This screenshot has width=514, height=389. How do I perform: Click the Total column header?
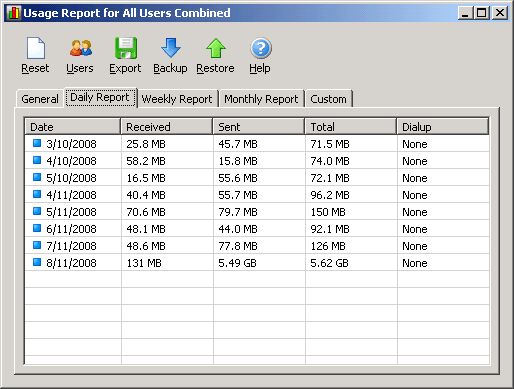click(x=351, y=126)
